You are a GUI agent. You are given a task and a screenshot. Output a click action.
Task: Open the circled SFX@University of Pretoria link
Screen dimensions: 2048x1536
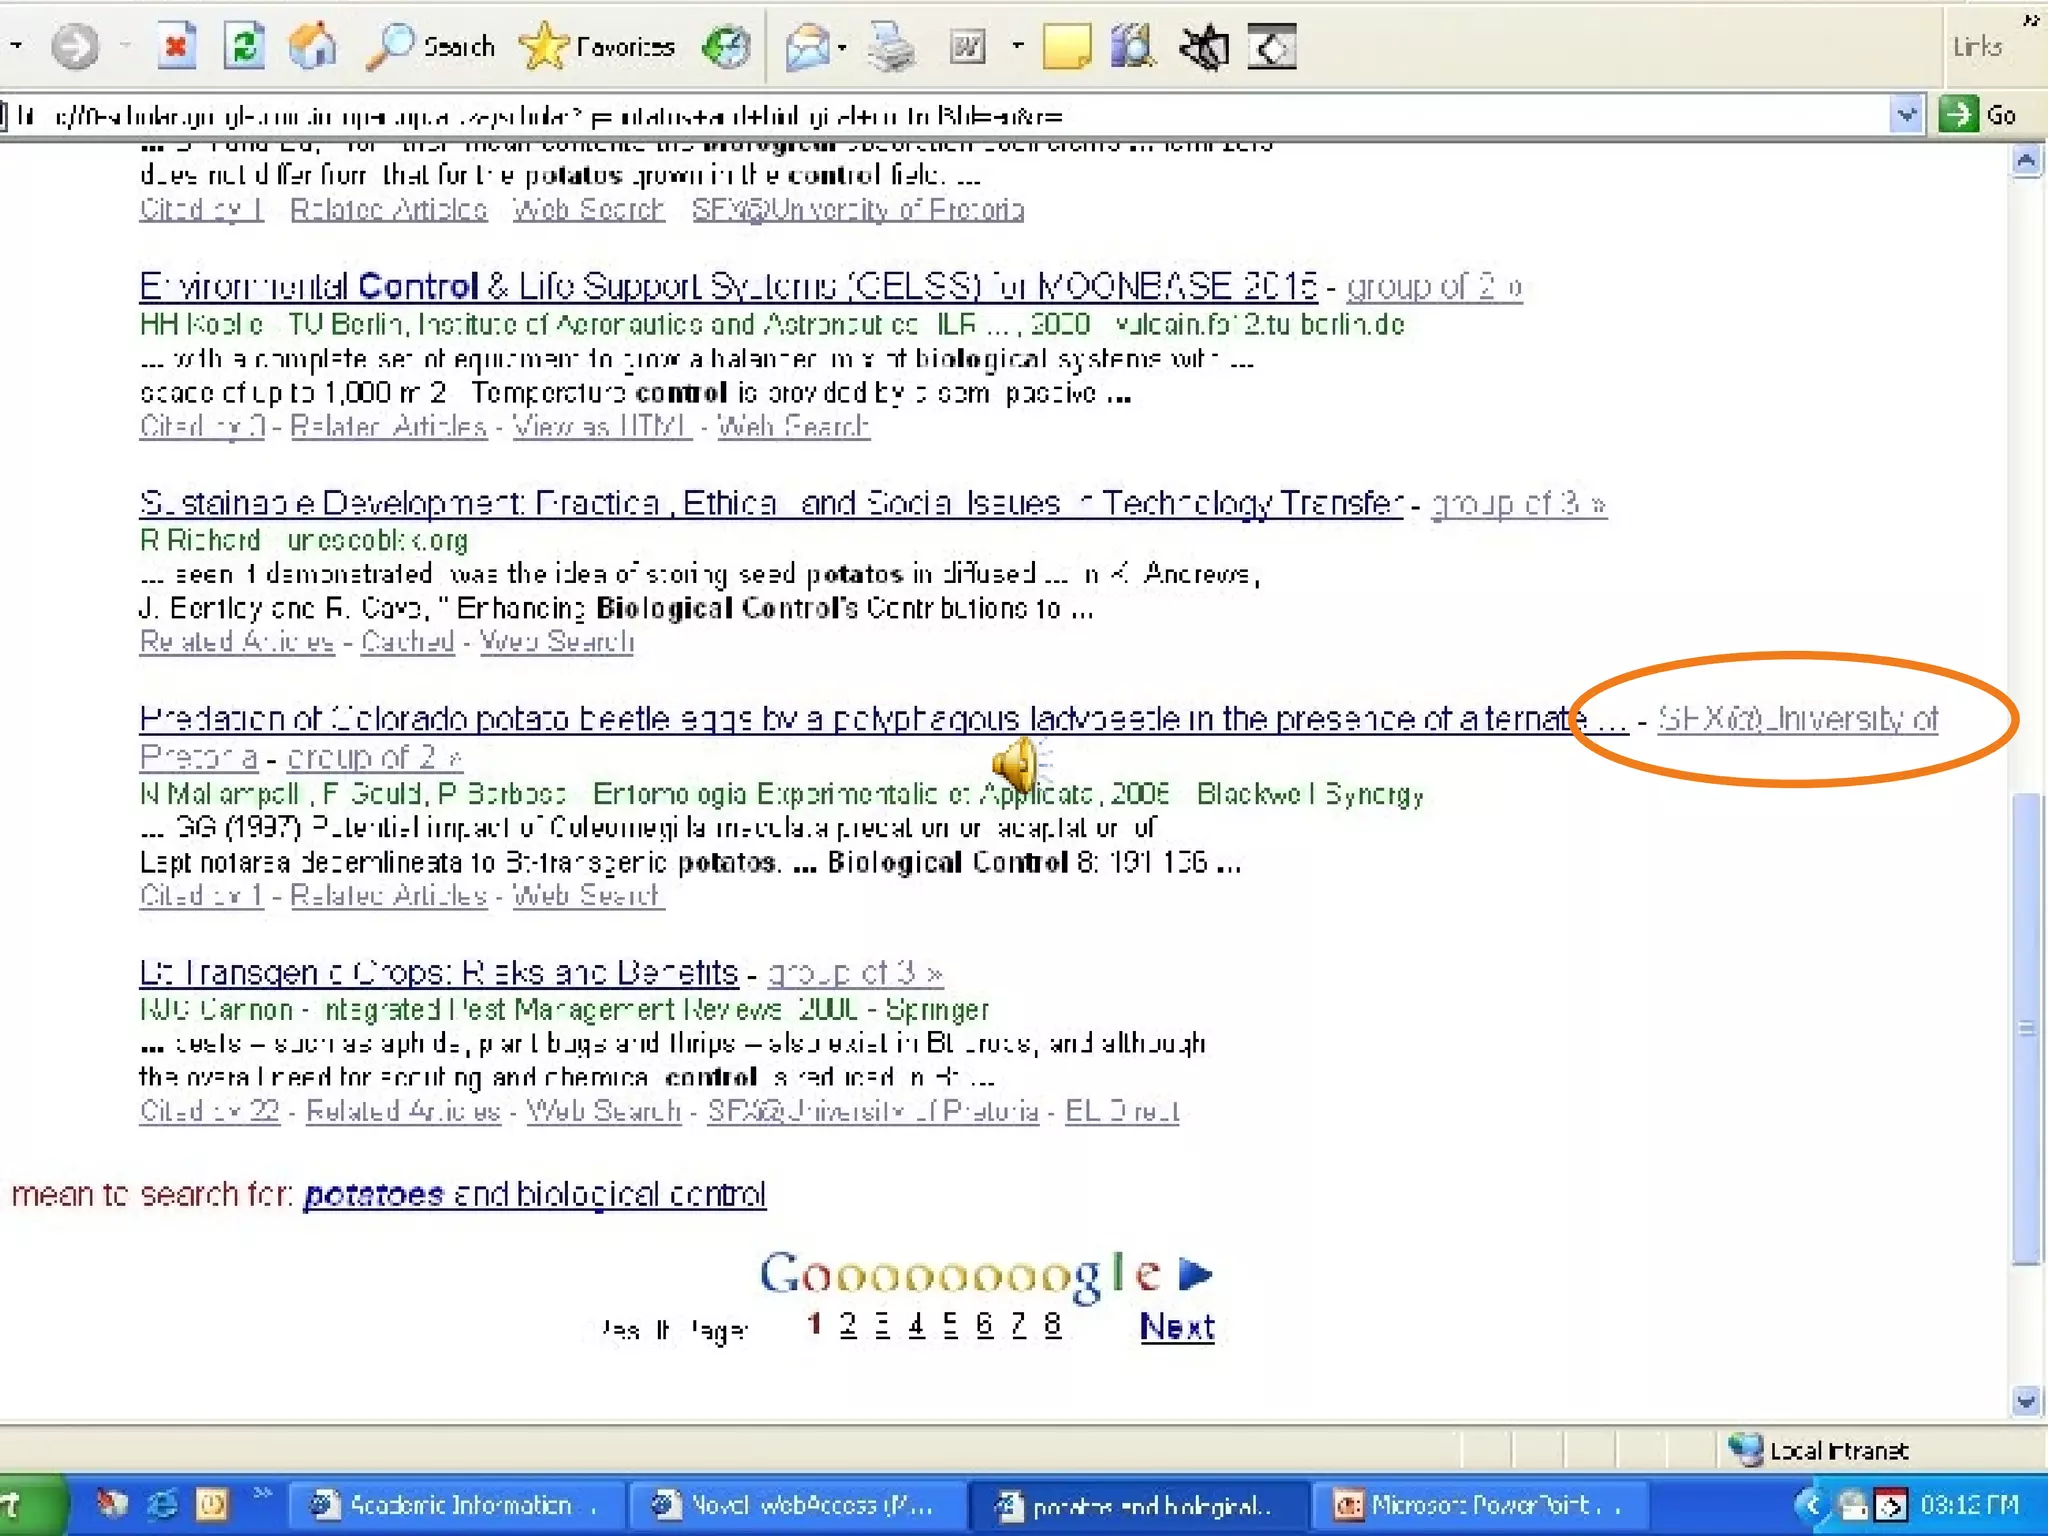coord(1796,718)
